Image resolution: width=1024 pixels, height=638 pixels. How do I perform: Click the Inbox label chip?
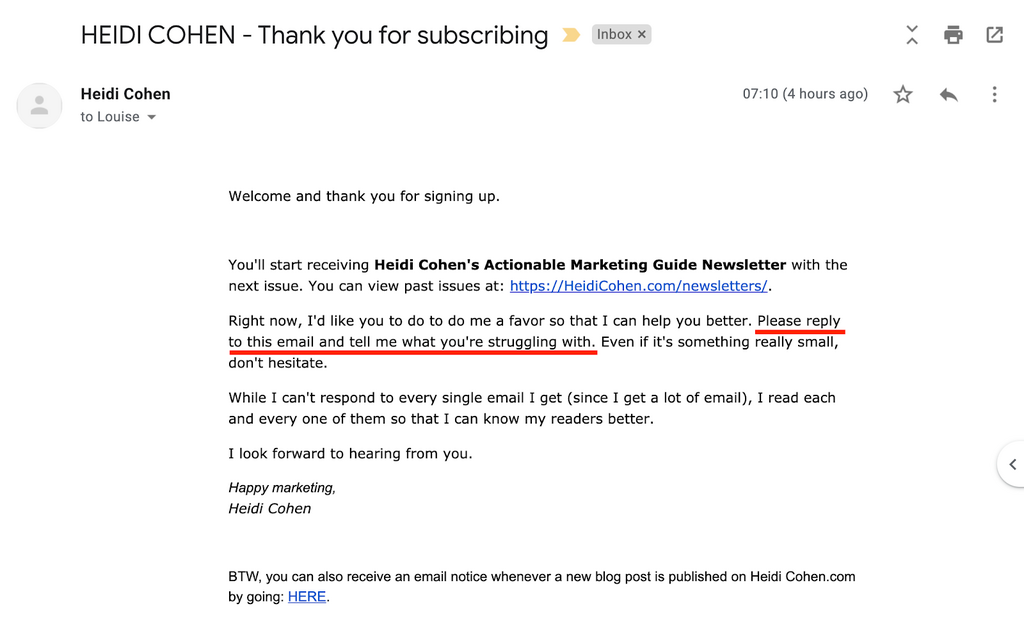(614, 35)
